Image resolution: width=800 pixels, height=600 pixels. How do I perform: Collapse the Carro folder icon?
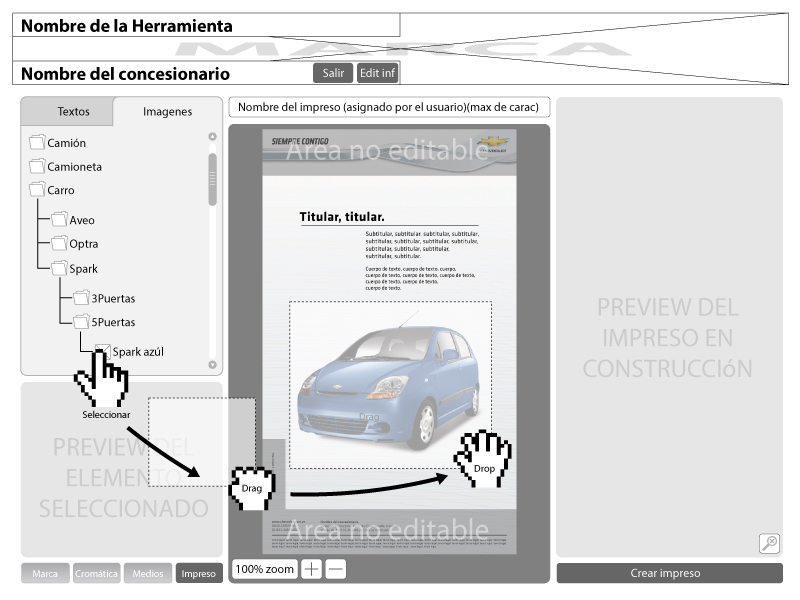(37, 189)
